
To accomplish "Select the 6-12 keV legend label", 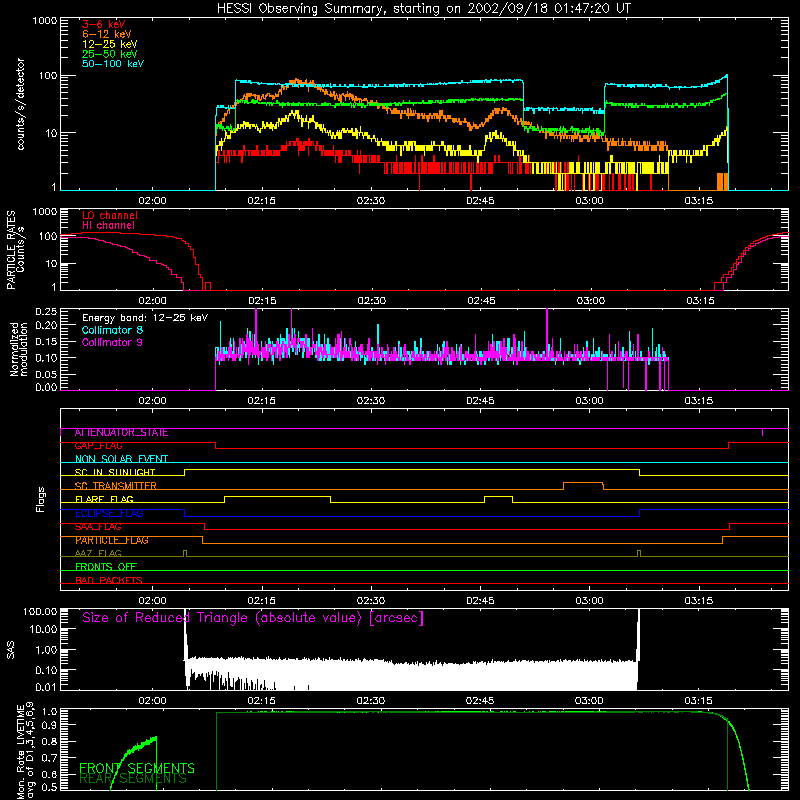I will click(x=107, y=34).
